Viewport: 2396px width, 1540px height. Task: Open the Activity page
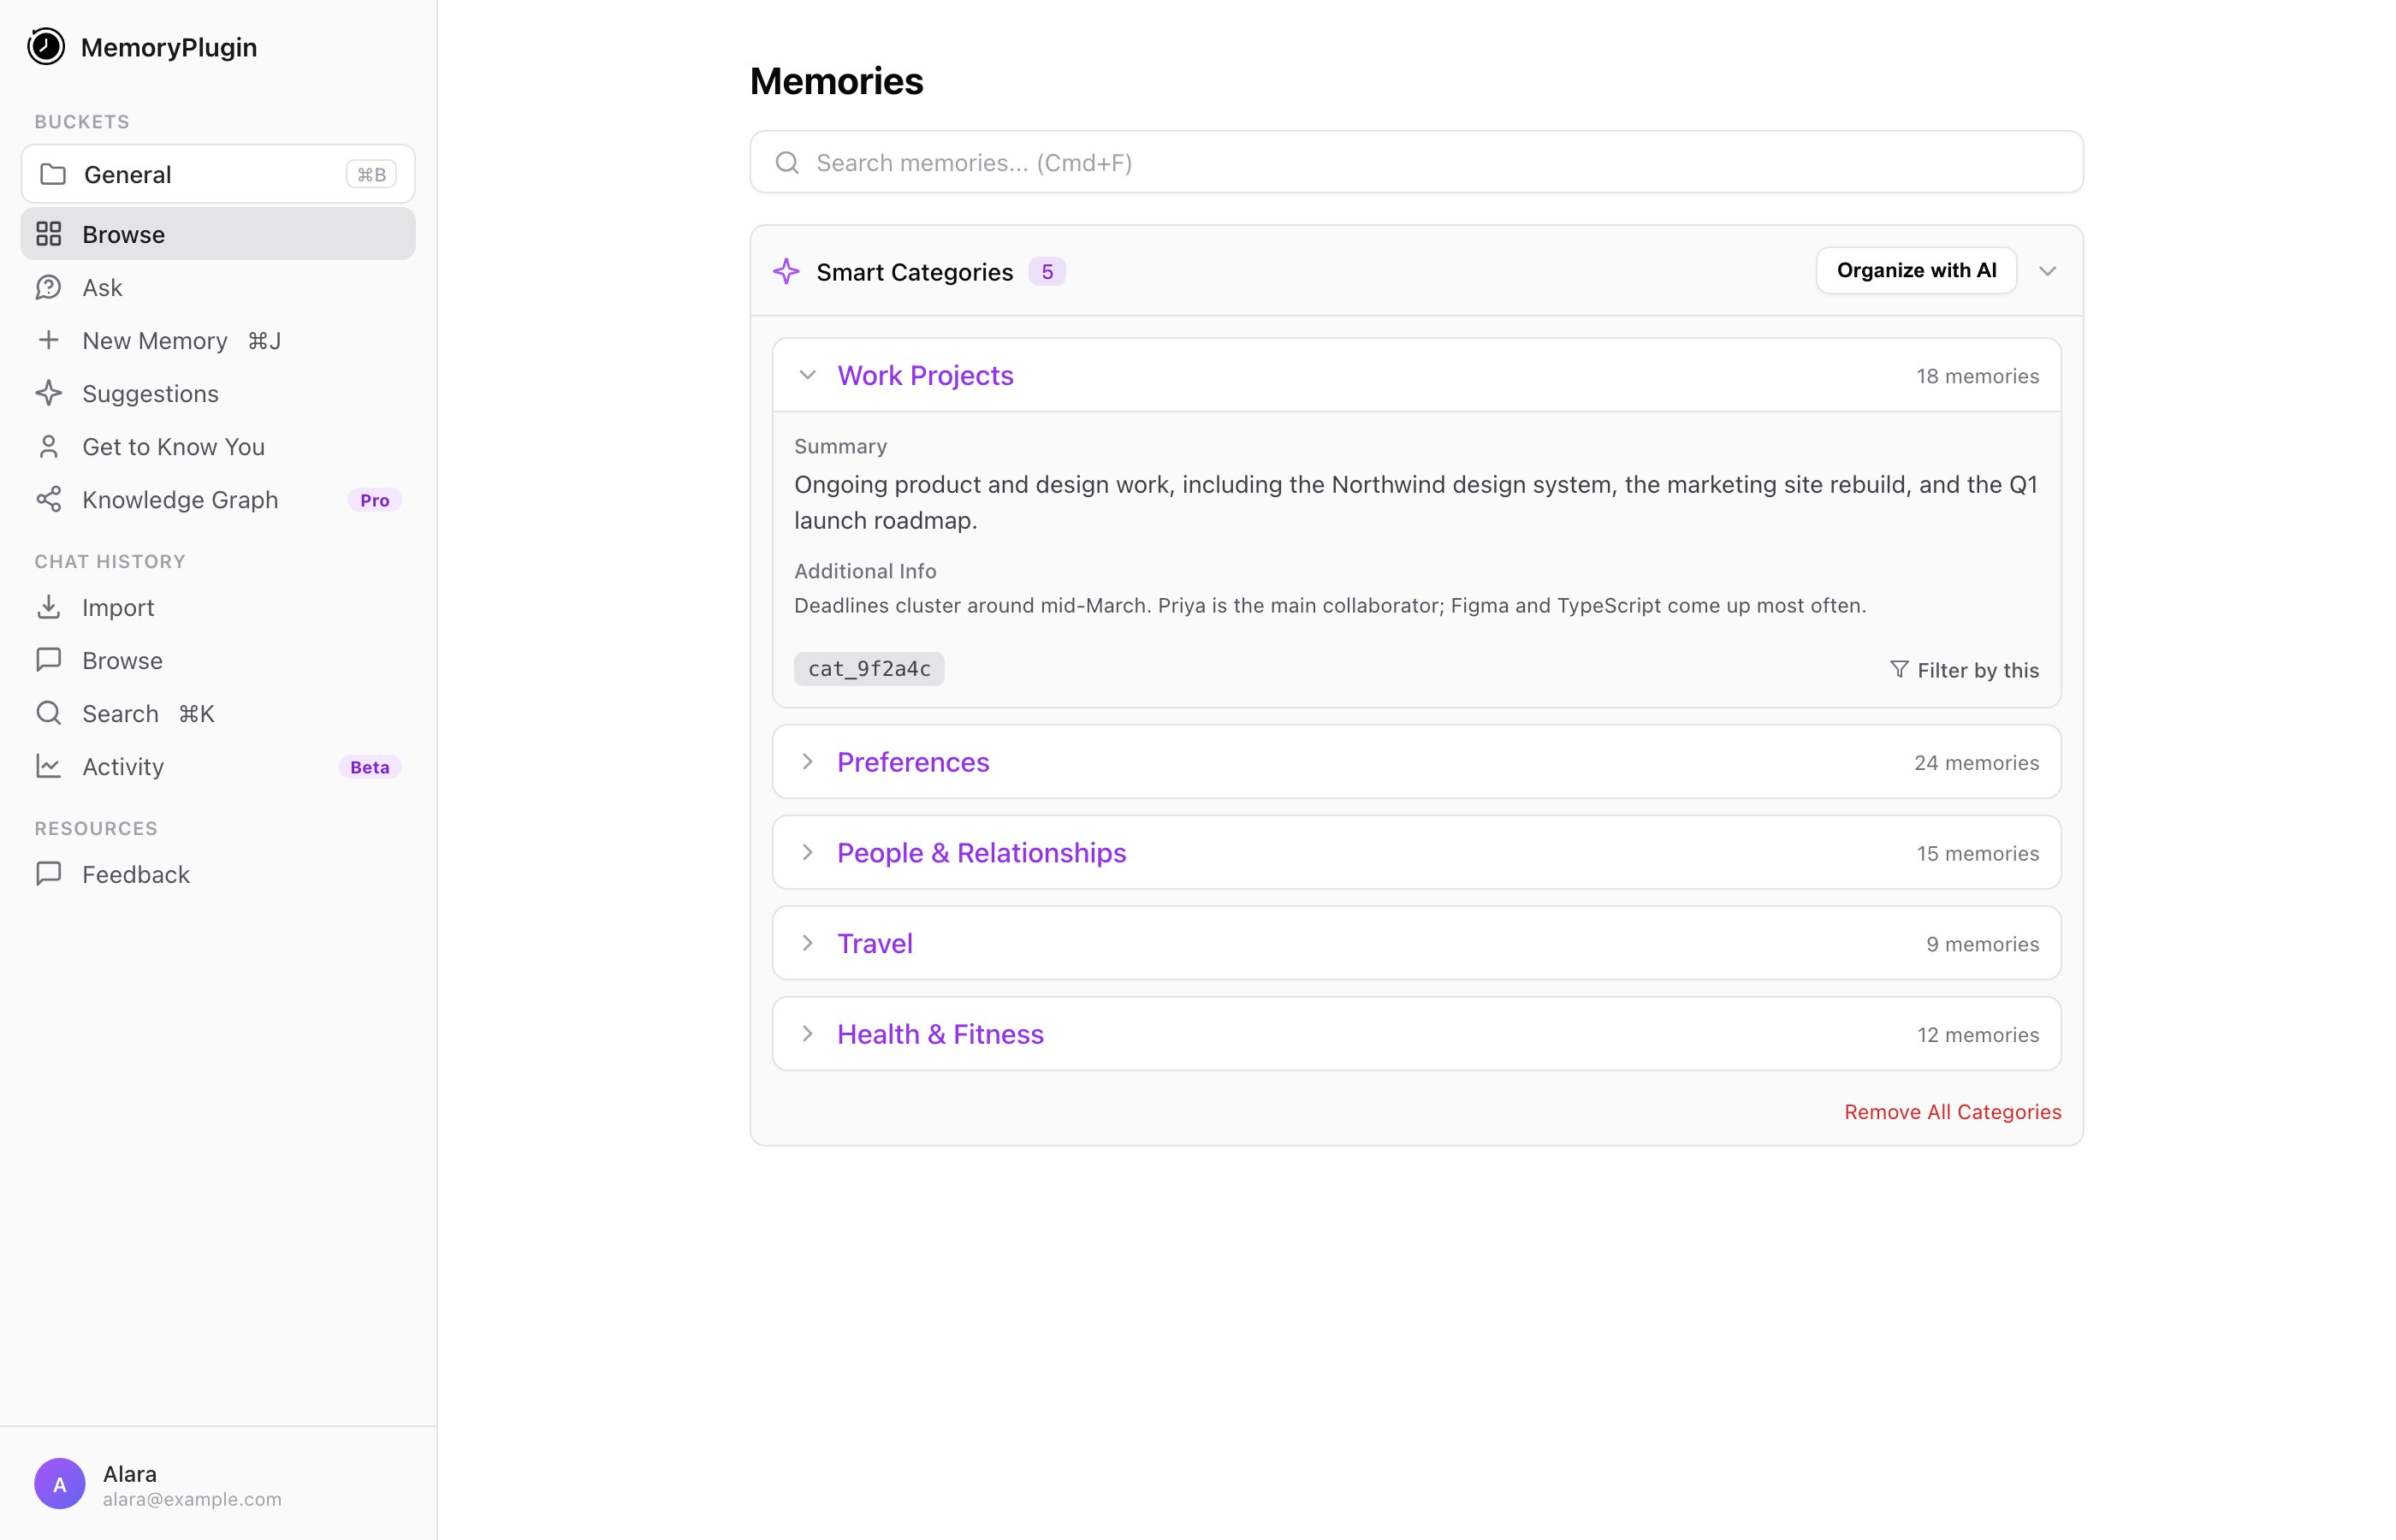[x=218, y=766]
